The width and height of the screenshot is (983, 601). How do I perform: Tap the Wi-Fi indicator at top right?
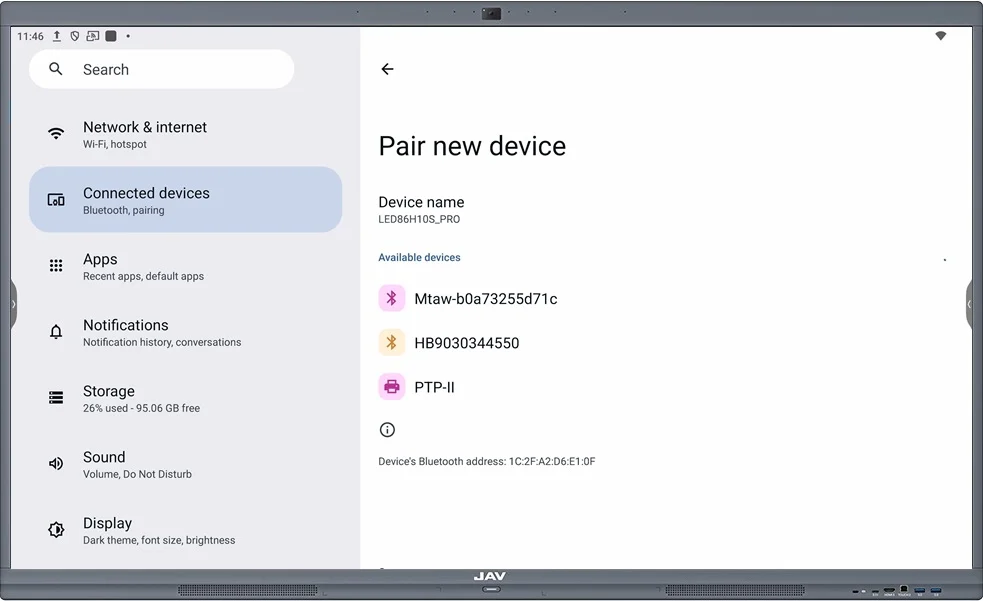click(940, 35)
